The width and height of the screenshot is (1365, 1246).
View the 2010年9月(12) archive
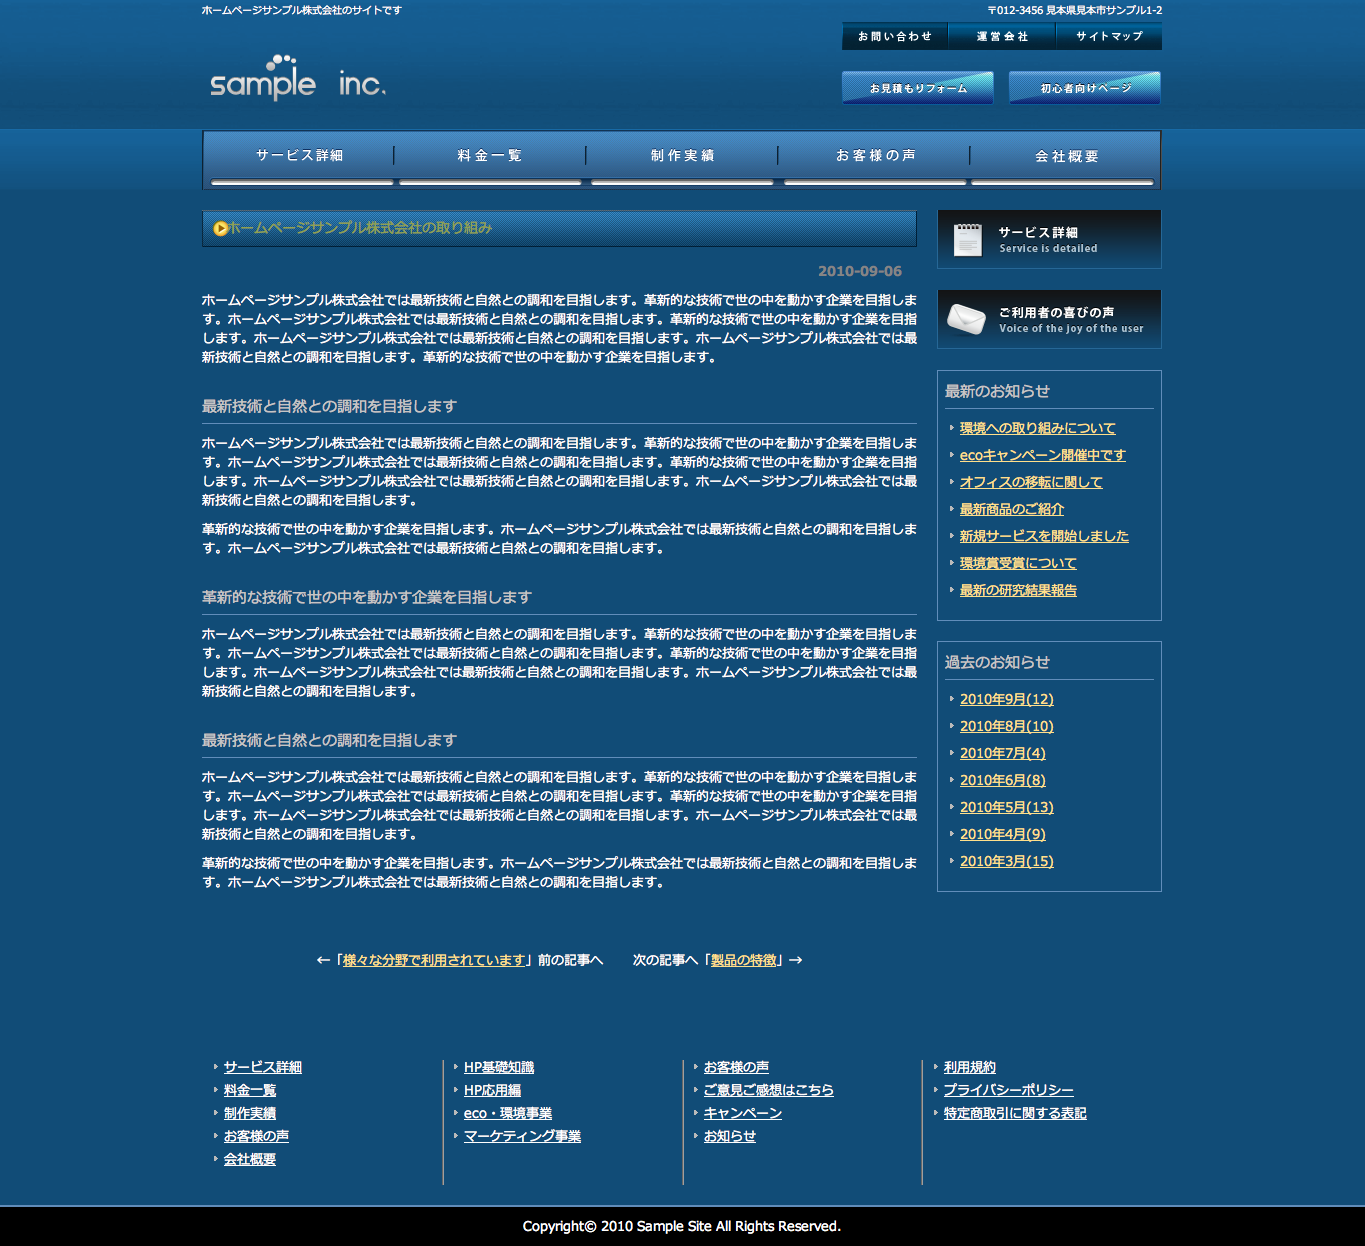1006,699
